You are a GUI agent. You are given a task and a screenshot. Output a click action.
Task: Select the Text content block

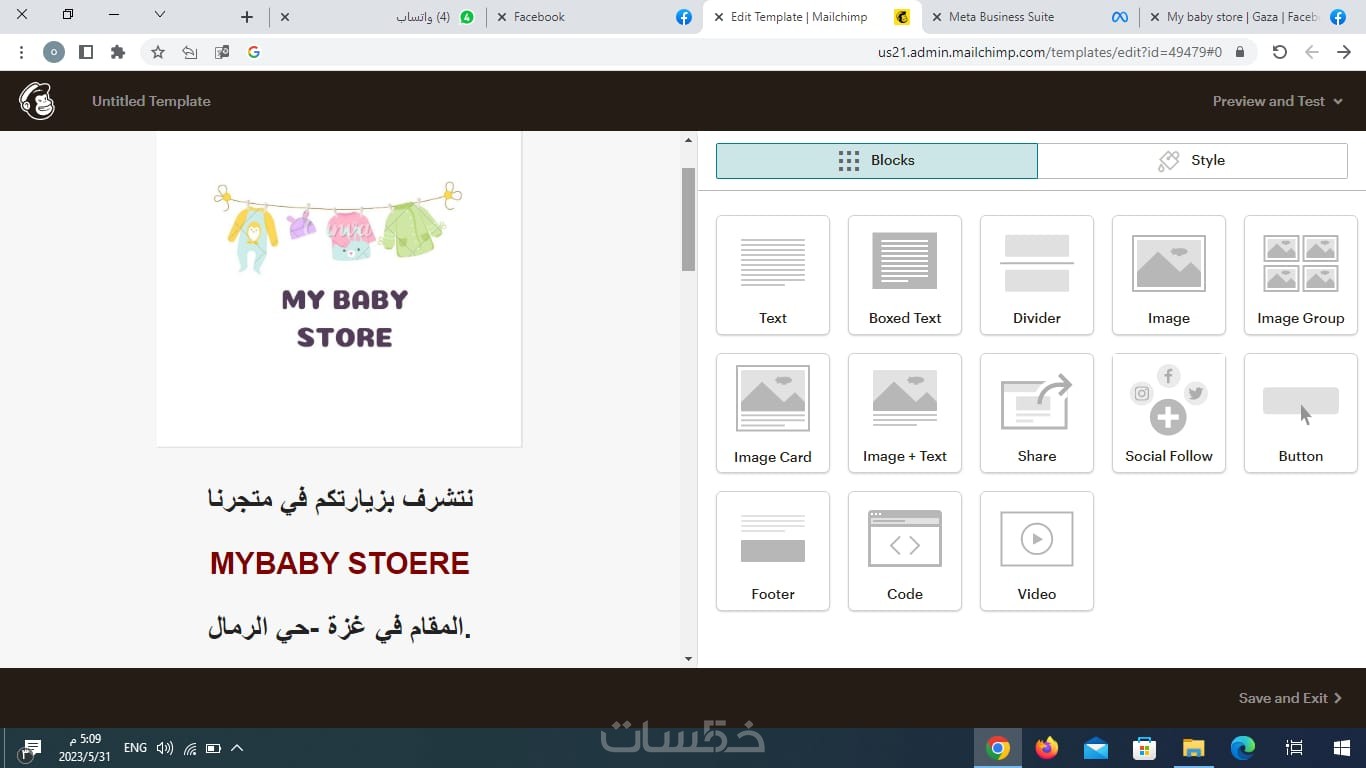pyautogui.click(x=773, y=275)
